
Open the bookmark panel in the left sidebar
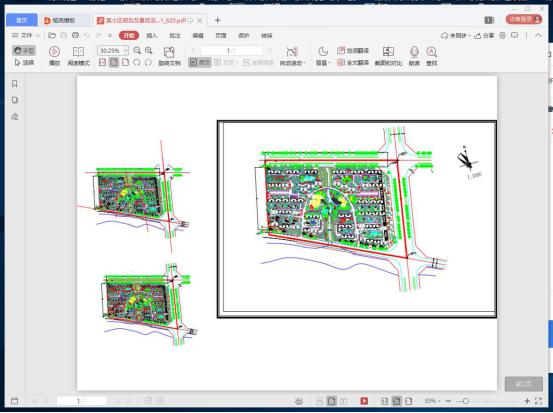(x=14, y=84)
